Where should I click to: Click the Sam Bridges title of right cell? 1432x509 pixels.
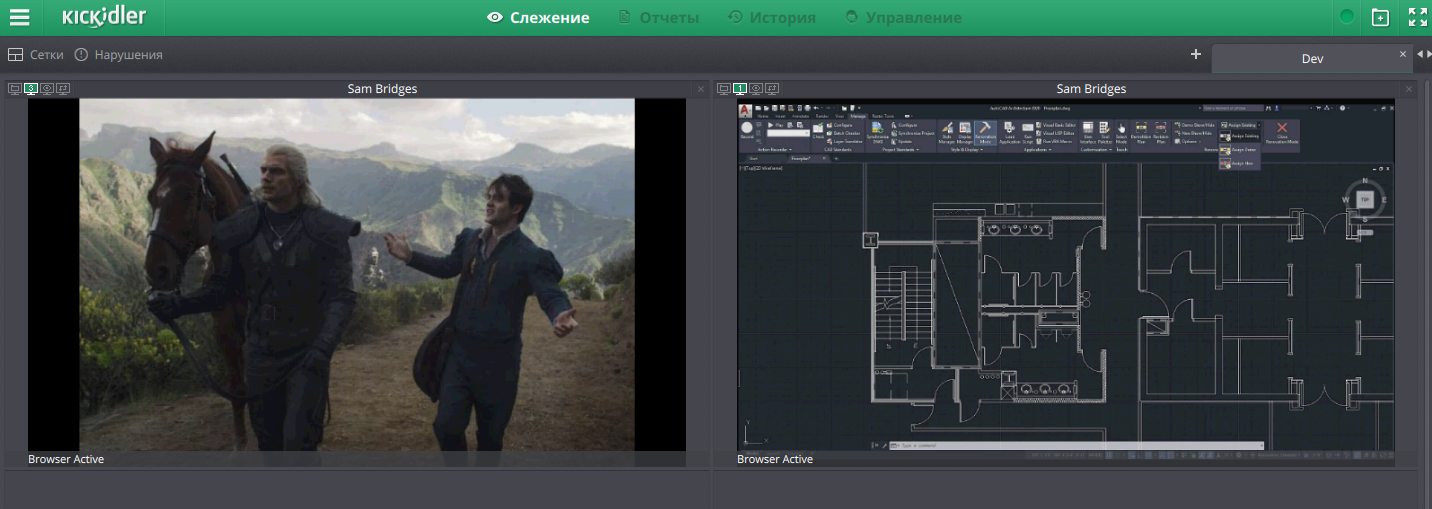(1091, 89)
